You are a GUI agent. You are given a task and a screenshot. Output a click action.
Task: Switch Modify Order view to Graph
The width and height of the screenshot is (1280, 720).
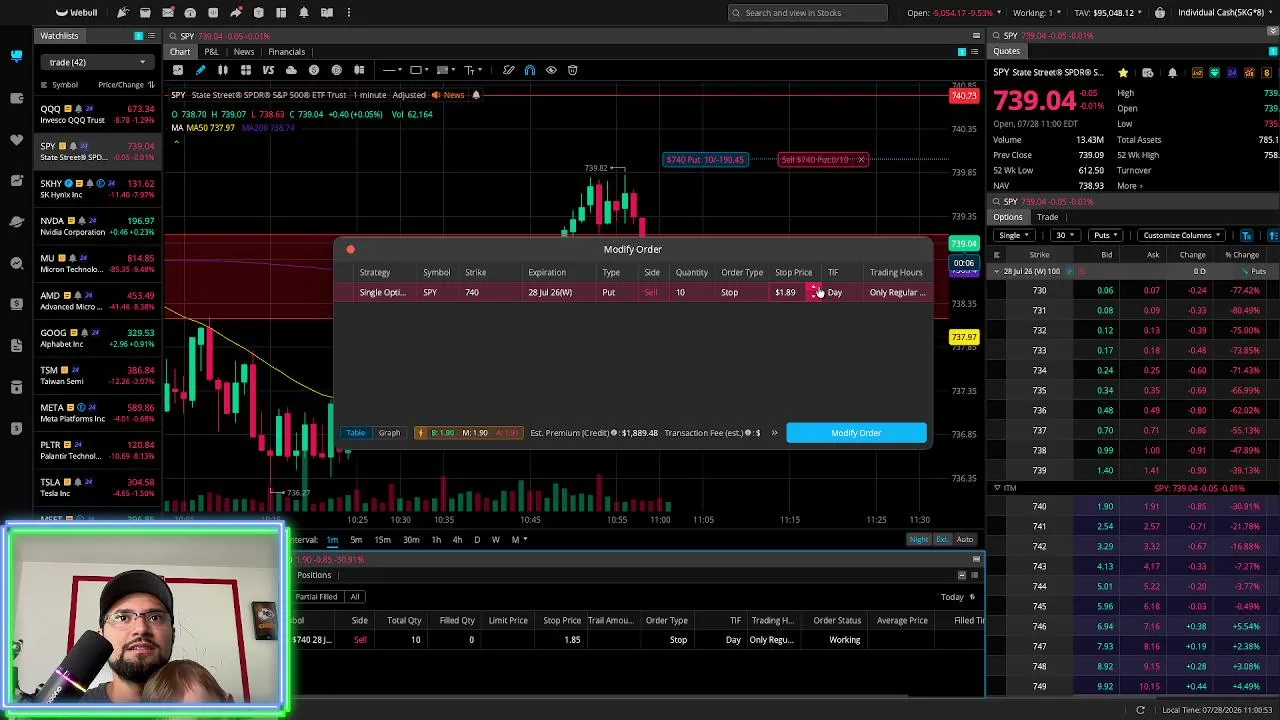(x=389, y=433)
